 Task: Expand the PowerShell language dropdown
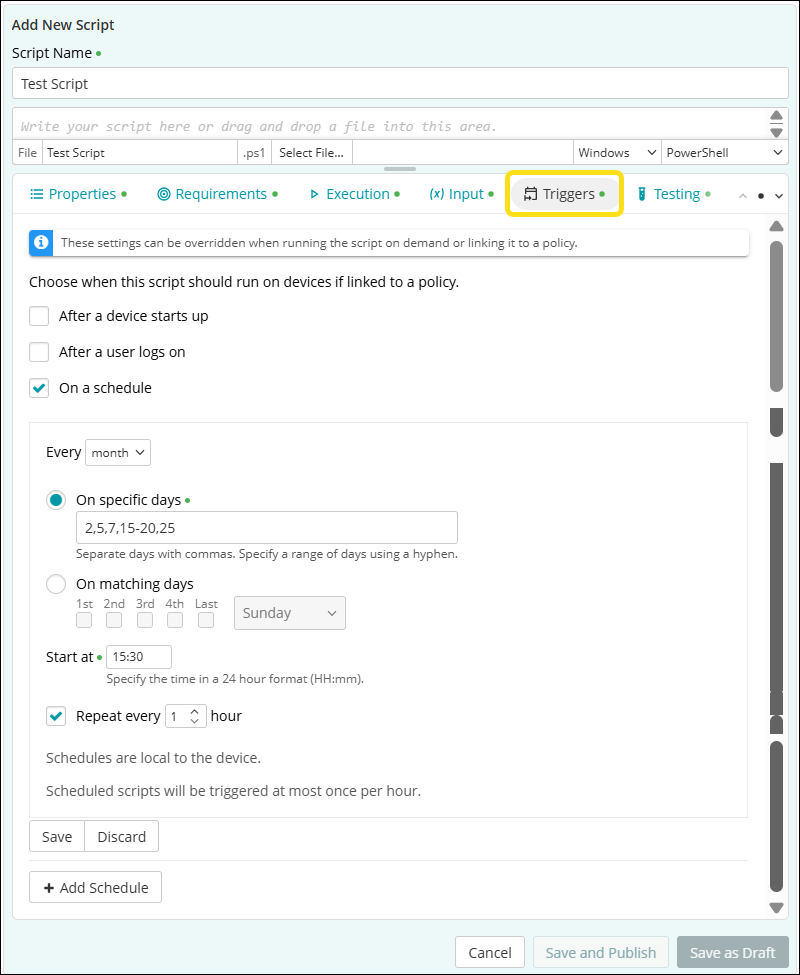point(724,153)
